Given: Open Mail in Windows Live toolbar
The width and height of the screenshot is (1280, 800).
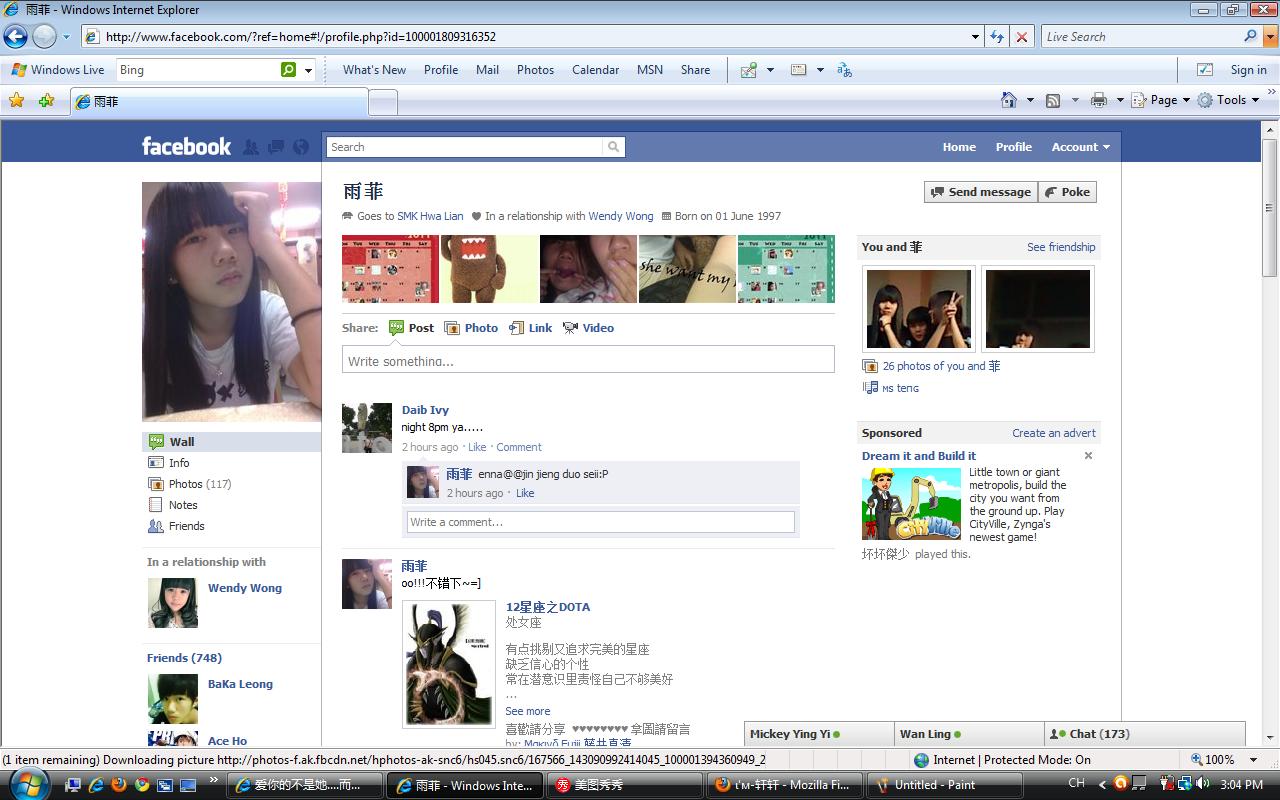Looking at the screenshot, I should (x=487, y=70).
